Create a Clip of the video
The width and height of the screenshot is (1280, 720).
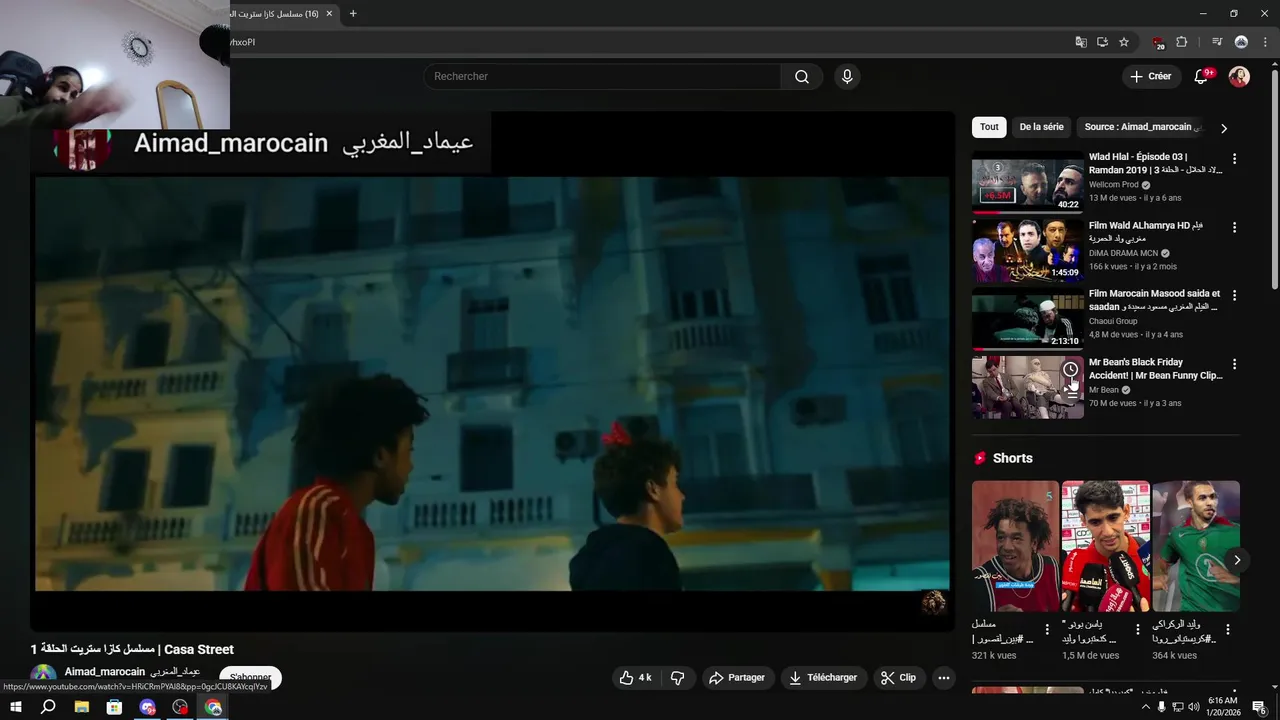pyautogui.click(x=898, y=677)
